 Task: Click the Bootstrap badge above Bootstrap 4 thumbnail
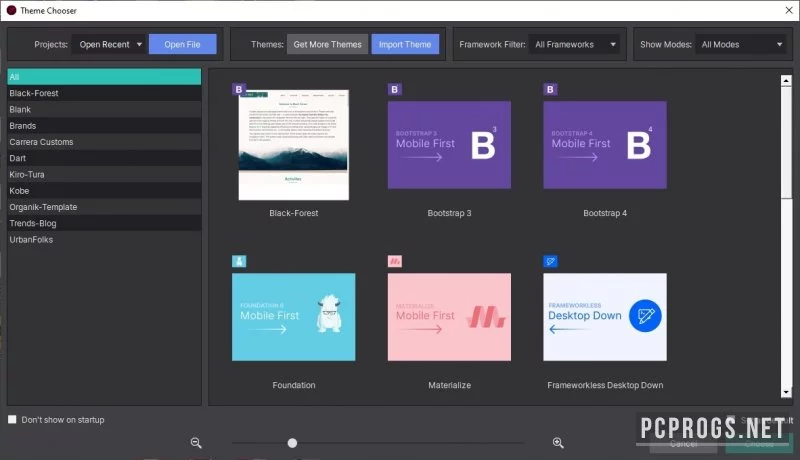pyautogui.click(x=550, y=89)
